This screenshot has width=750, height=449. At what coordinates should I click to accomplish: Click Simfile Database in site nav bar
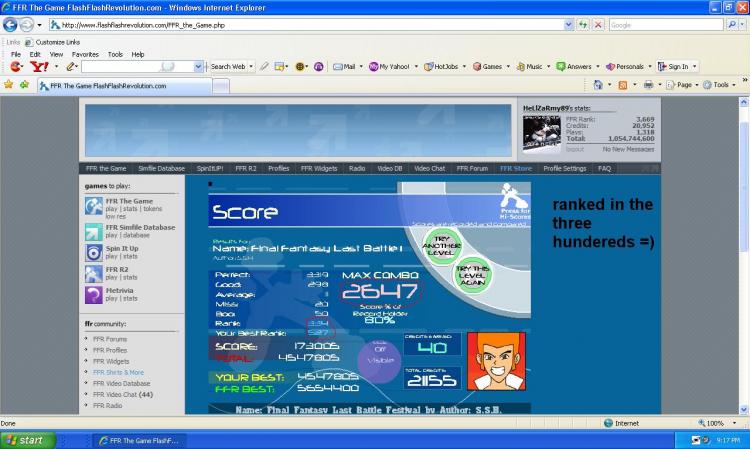161,168
